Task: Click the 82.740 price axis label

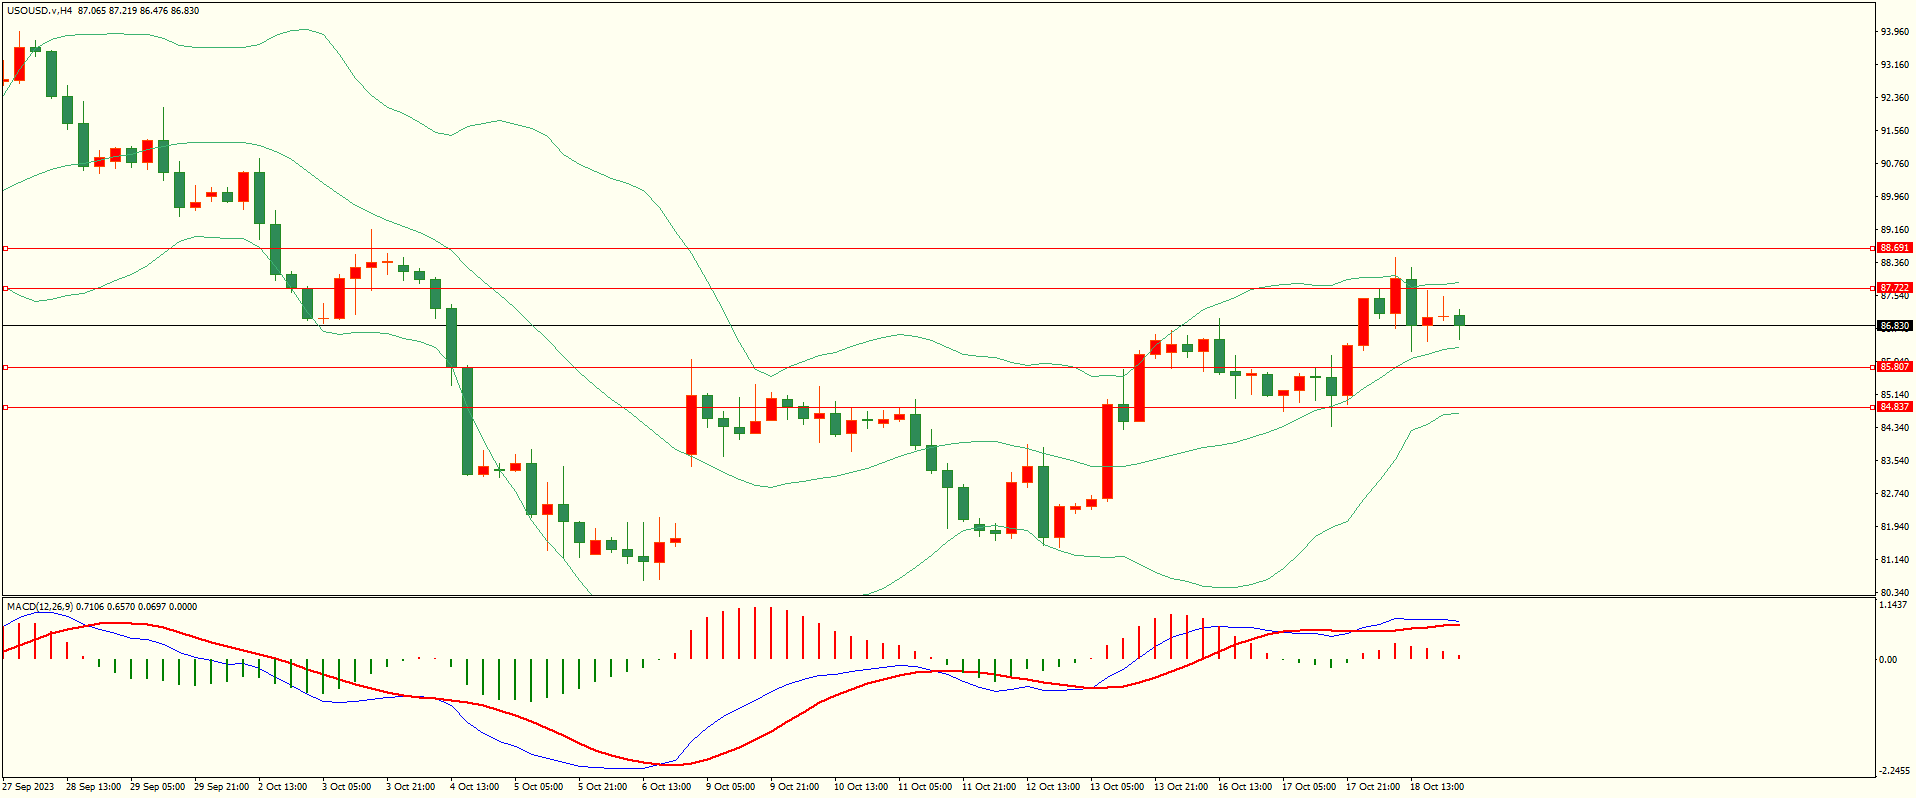Action: tap(1895, 494)
